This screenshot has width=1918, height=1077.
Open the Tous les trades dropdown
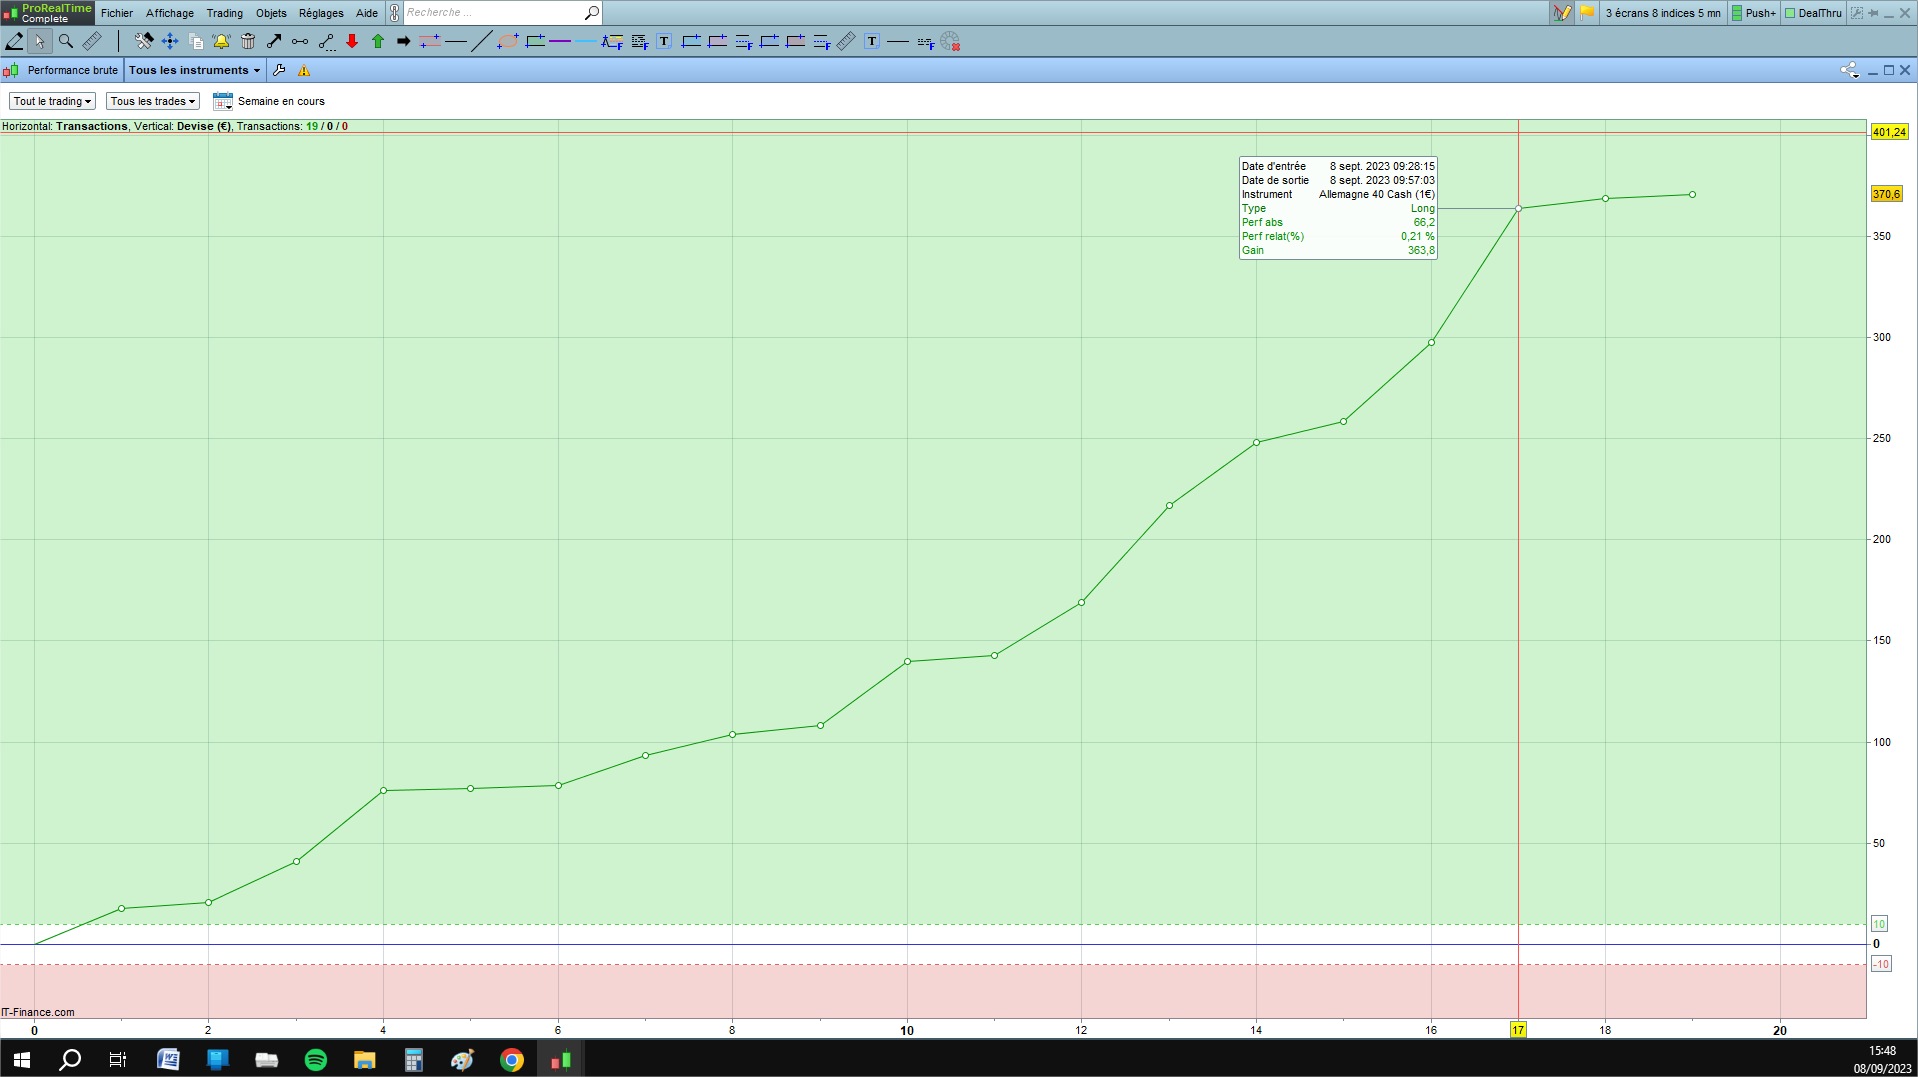pyautogui.click(x=153, y=101)
